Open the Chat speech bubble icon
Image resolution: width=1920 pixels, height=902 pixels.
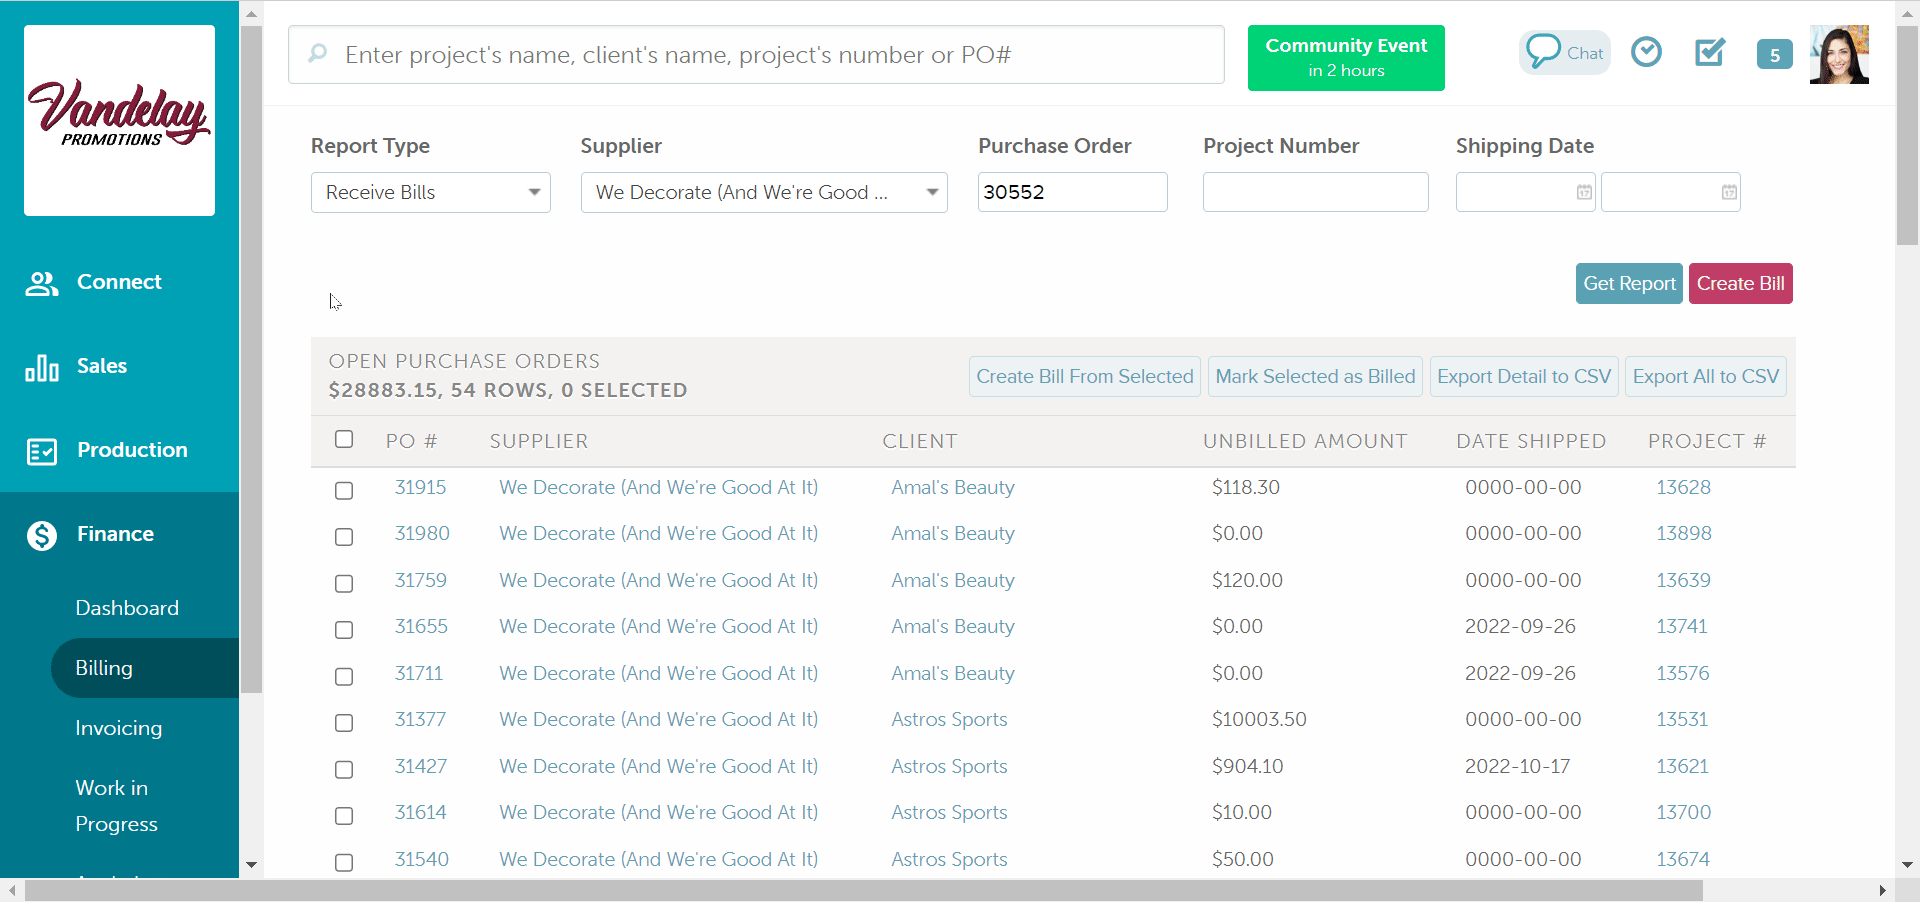pyautogui.click(x=1543, y=51)
